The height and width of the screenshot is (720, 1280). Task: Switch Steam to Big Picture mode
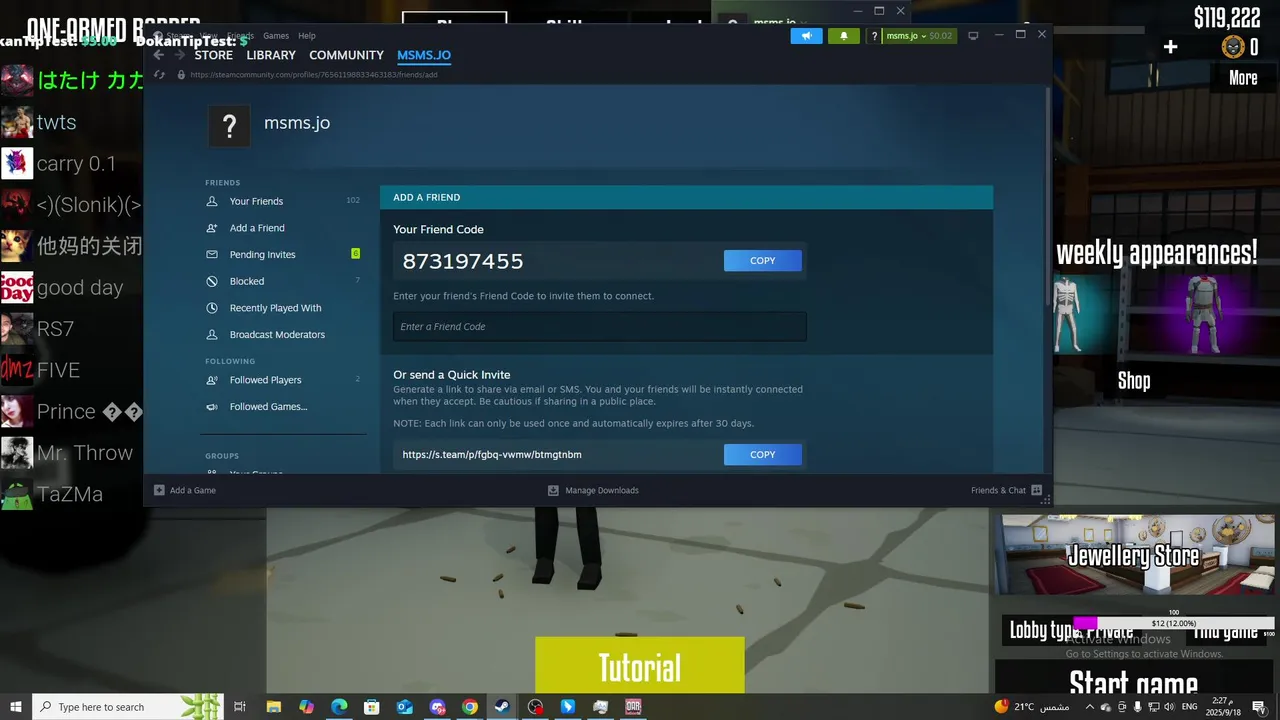[x=973, y=36]
